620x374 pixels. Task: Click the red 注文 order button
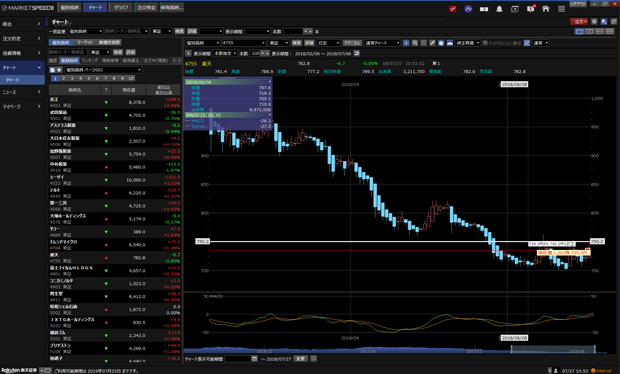point(579,21)
